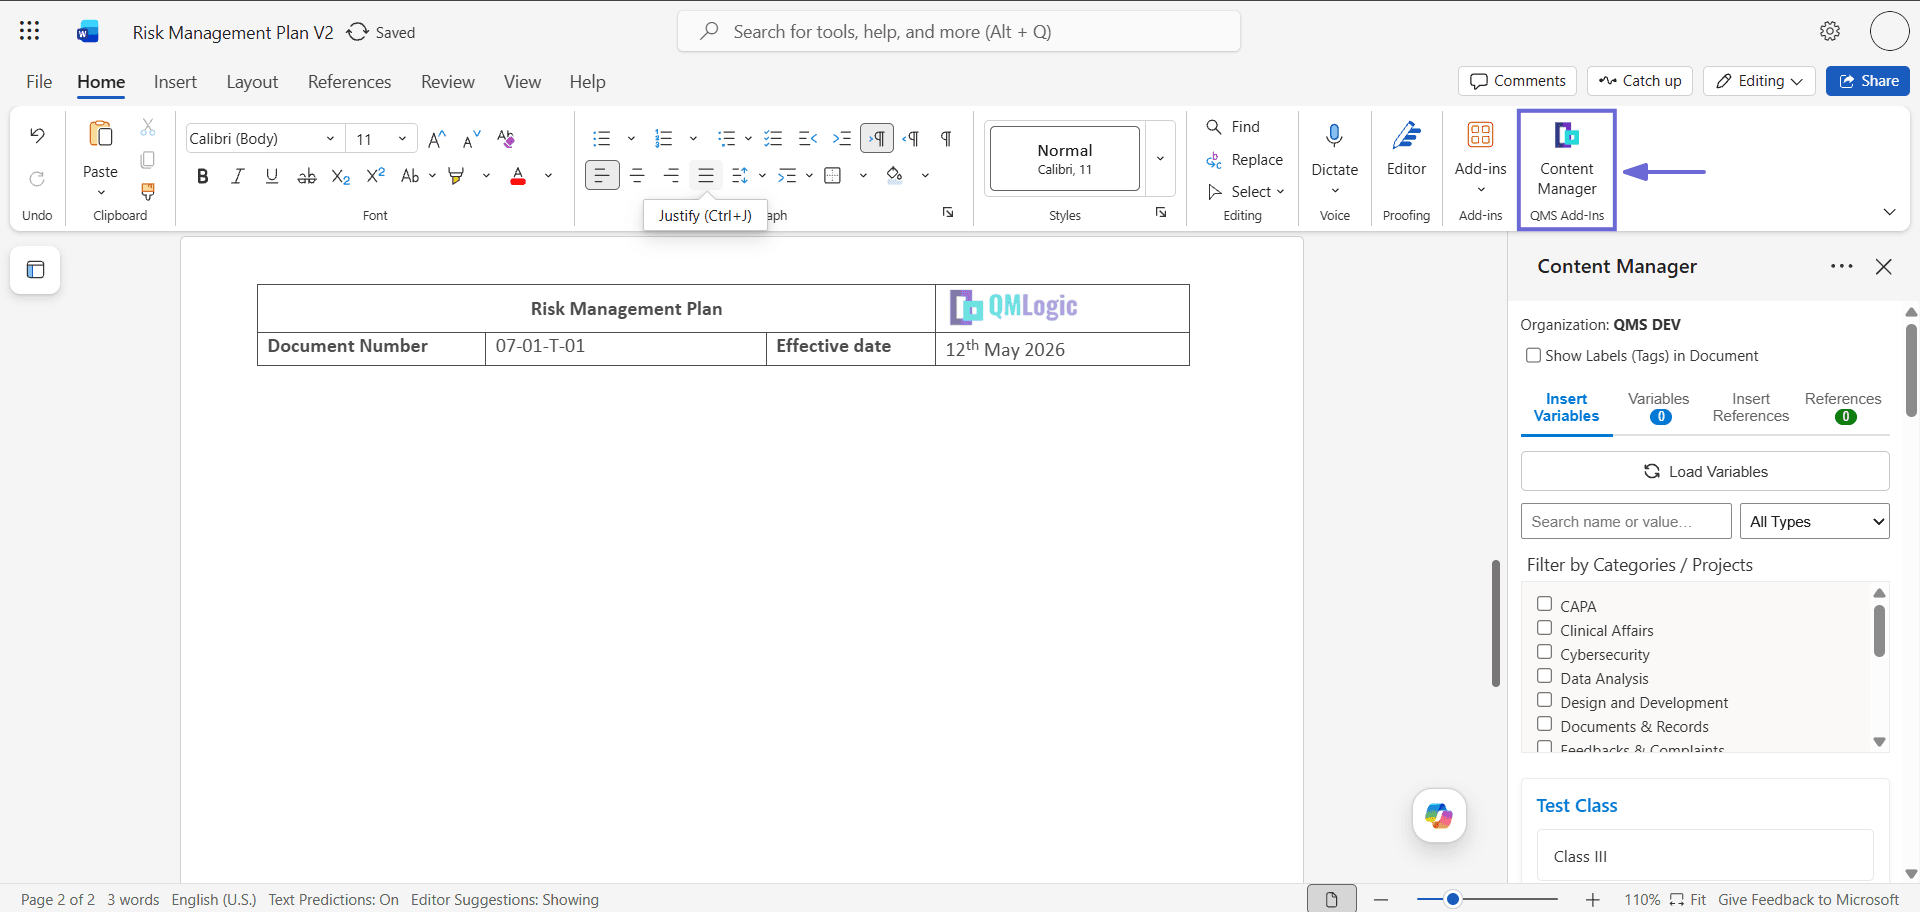The width and height of the screenshot is (1920, 912).
Task: Check the Data Analysis category
Action: pos(1545,676)
